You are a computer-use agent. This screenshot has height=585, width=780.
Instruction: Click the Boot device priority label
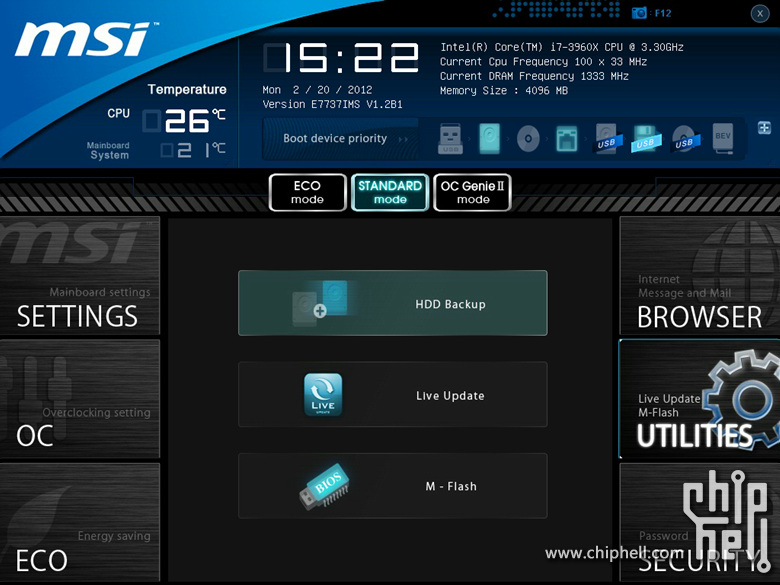[x=335, y=138]
